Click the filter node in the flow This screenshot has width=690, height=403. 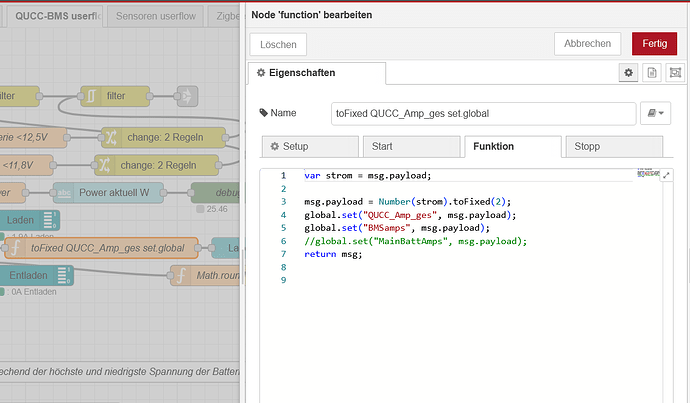pos(116,95)
